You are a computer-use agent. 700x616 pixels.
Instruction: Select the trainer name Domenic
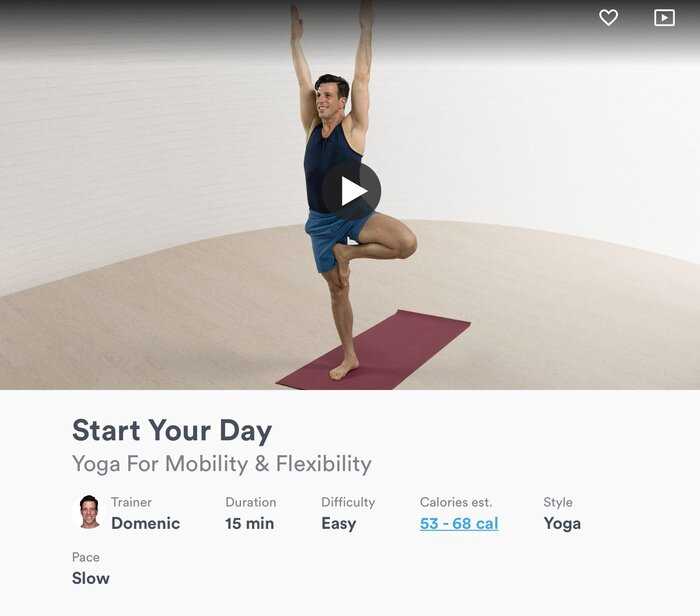coord(146,523)
